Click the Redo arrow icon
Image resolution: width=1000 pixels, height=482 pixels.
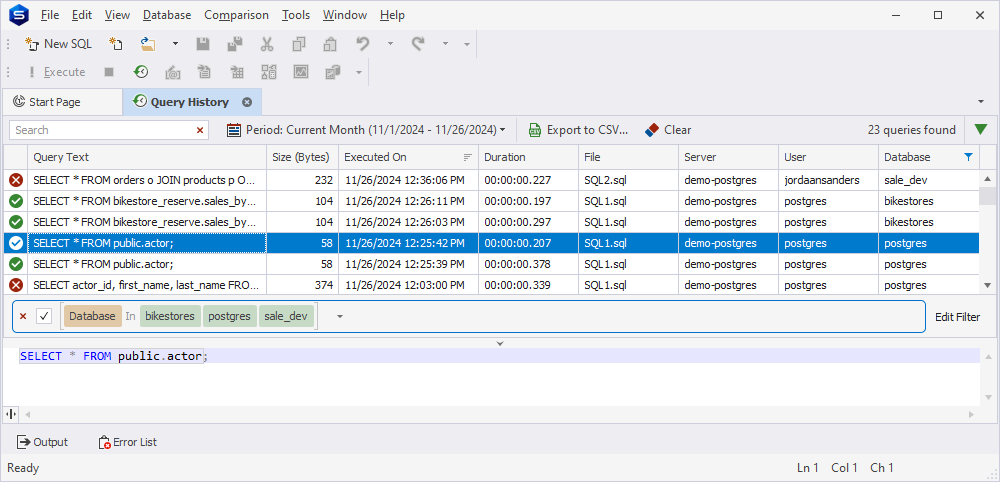[418, 44]
